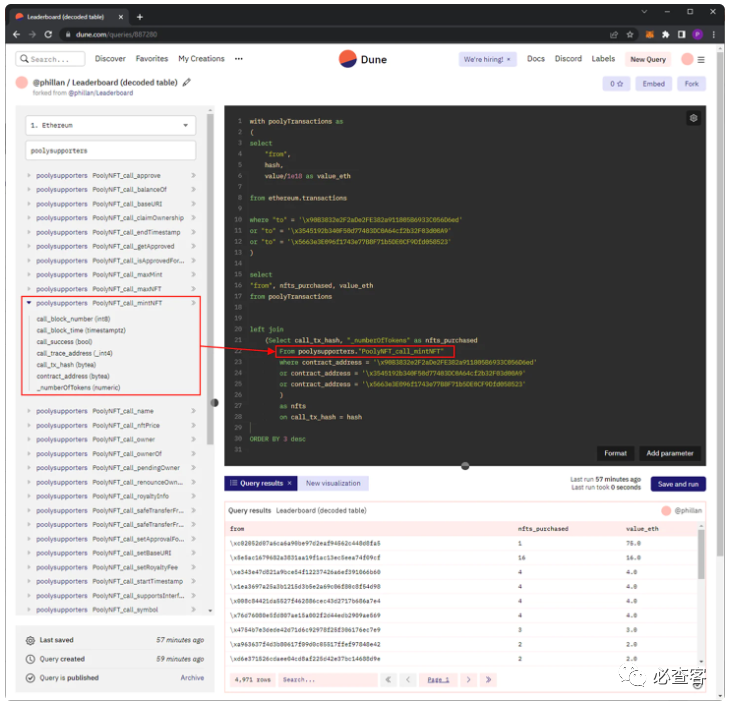Screen dimensions: 730x708
Task: Open a new browser tab
Action: point(140,17)
